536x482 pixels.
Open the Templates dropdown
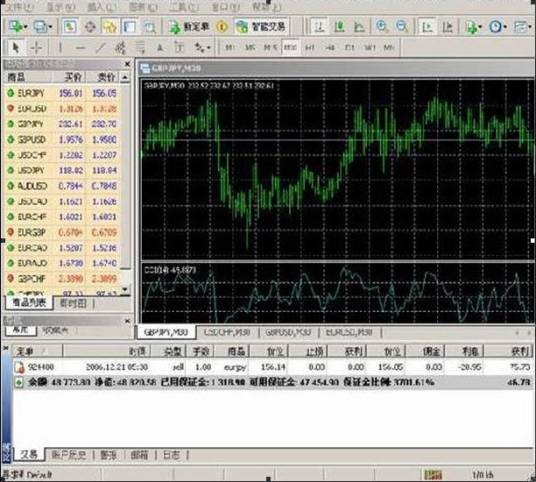tap(523, 27)
